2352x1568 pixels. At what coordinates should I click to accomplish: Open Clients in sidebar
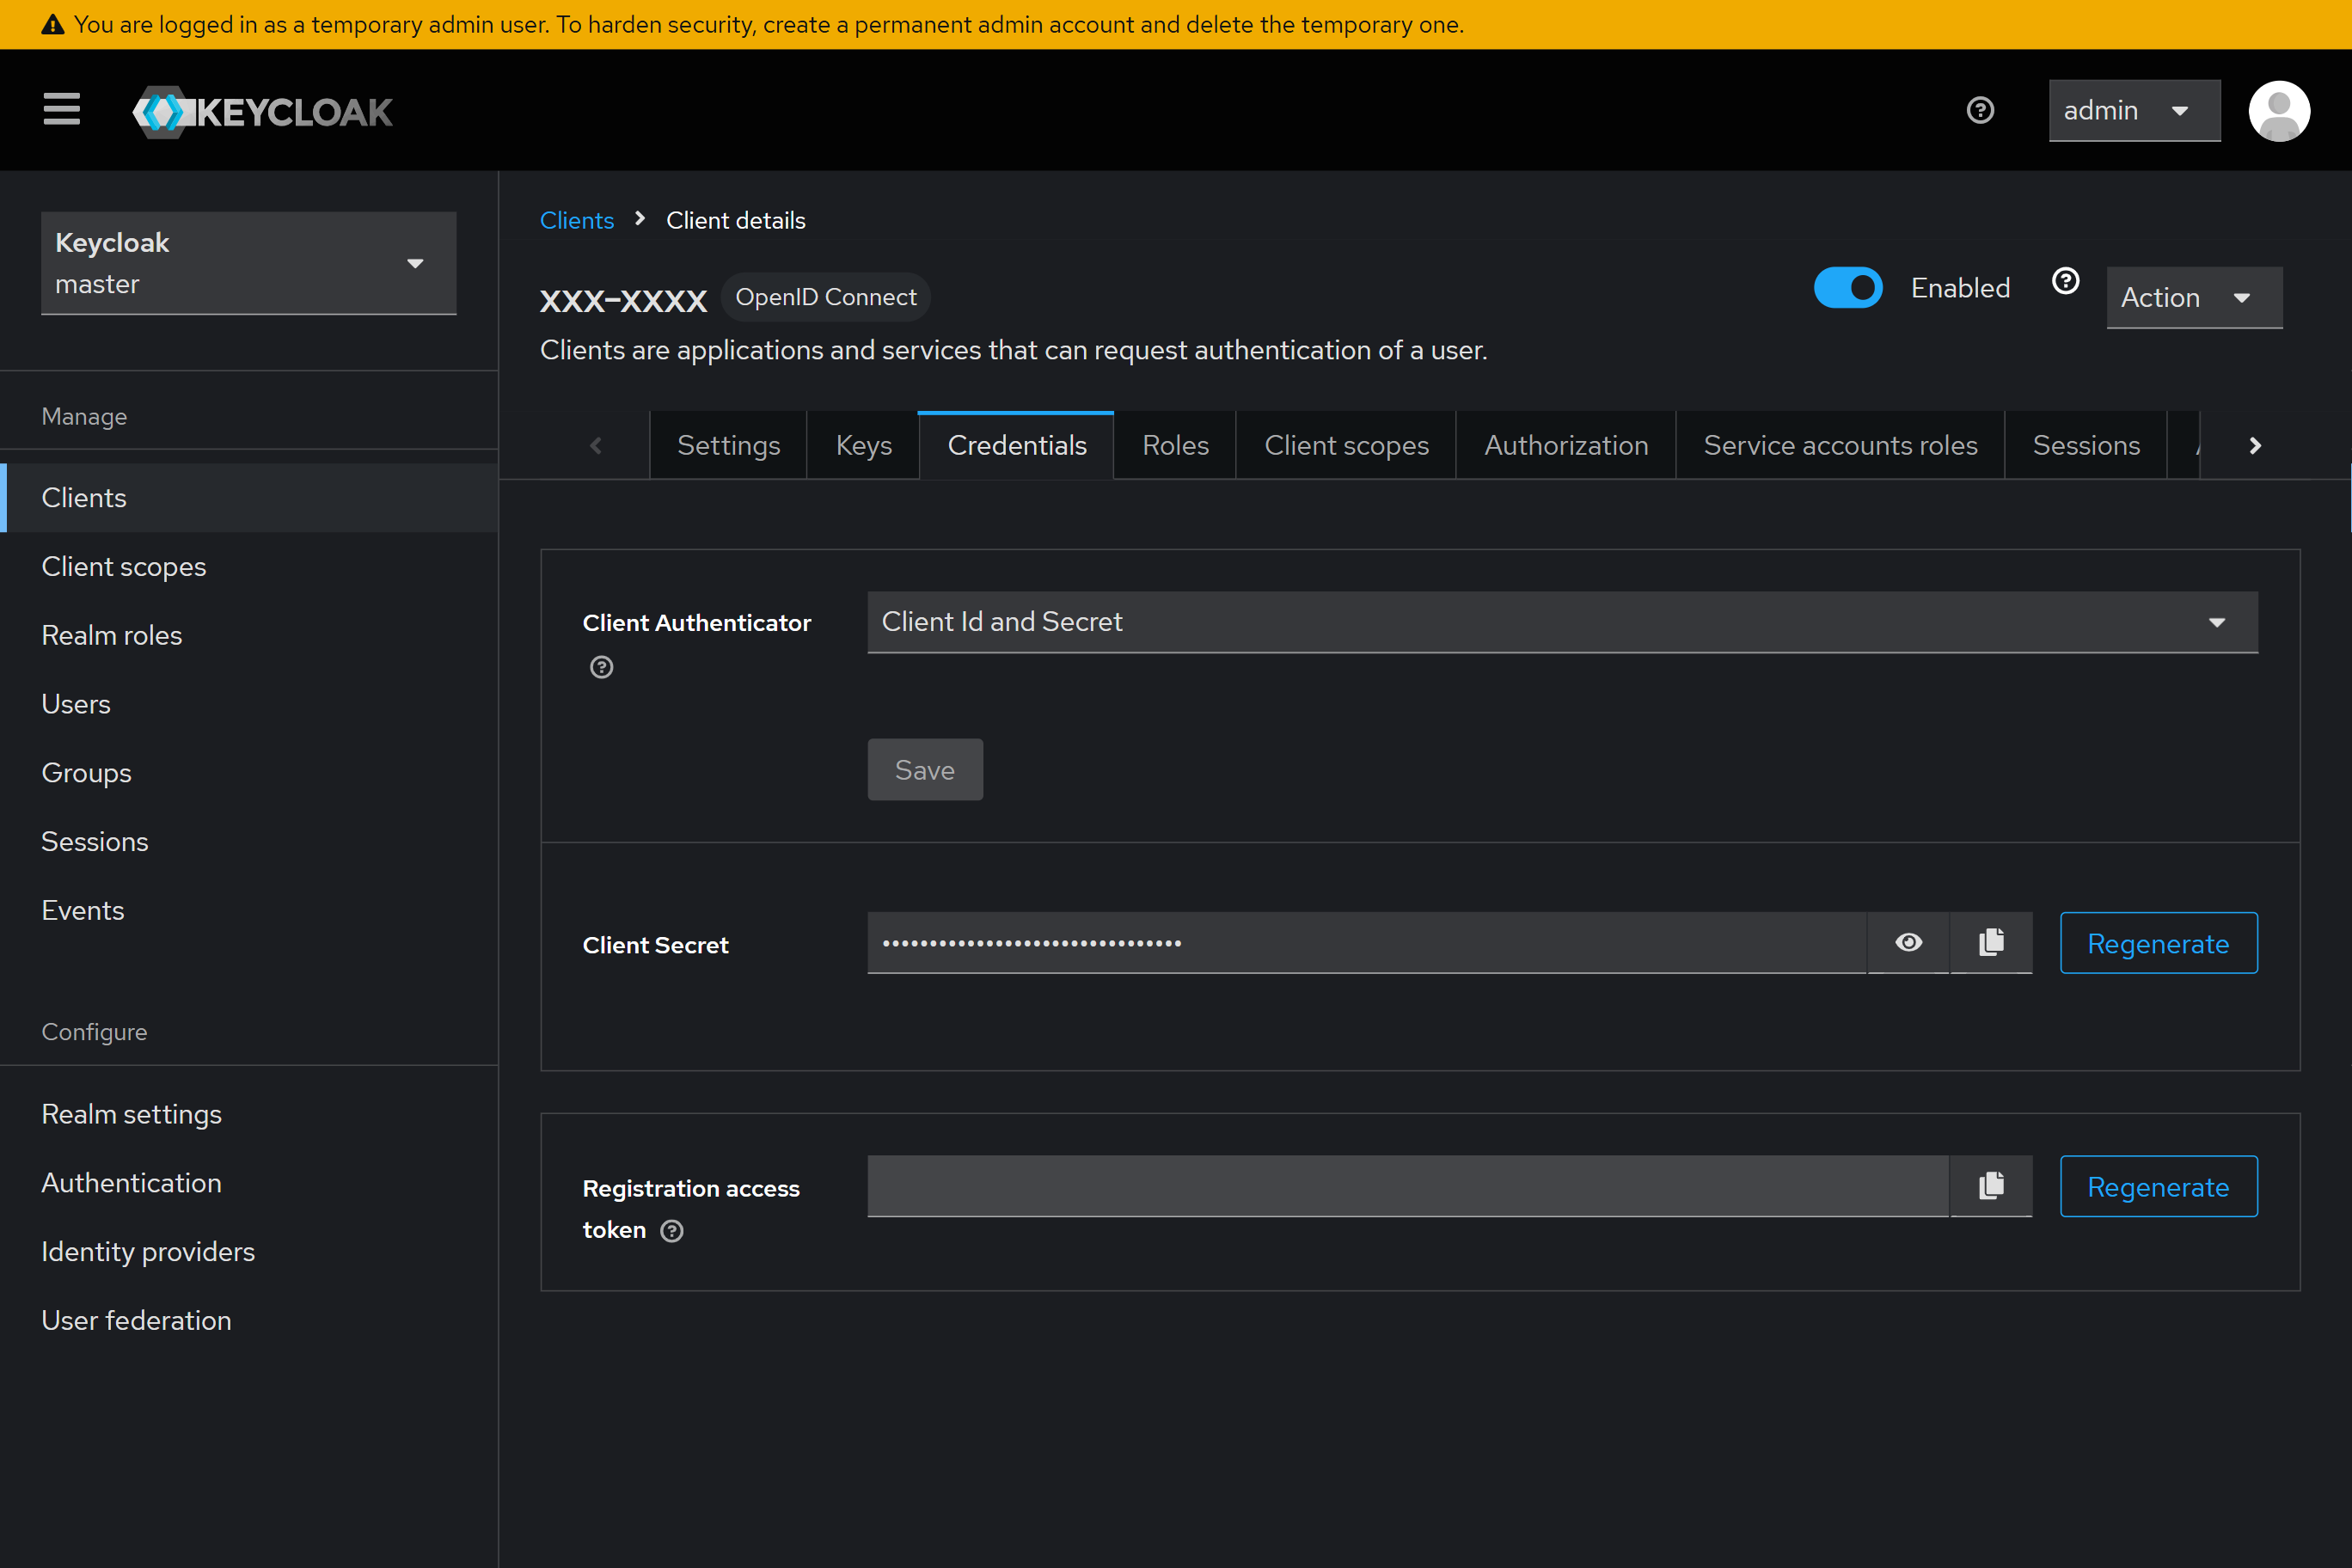click(x=249, y=498)
